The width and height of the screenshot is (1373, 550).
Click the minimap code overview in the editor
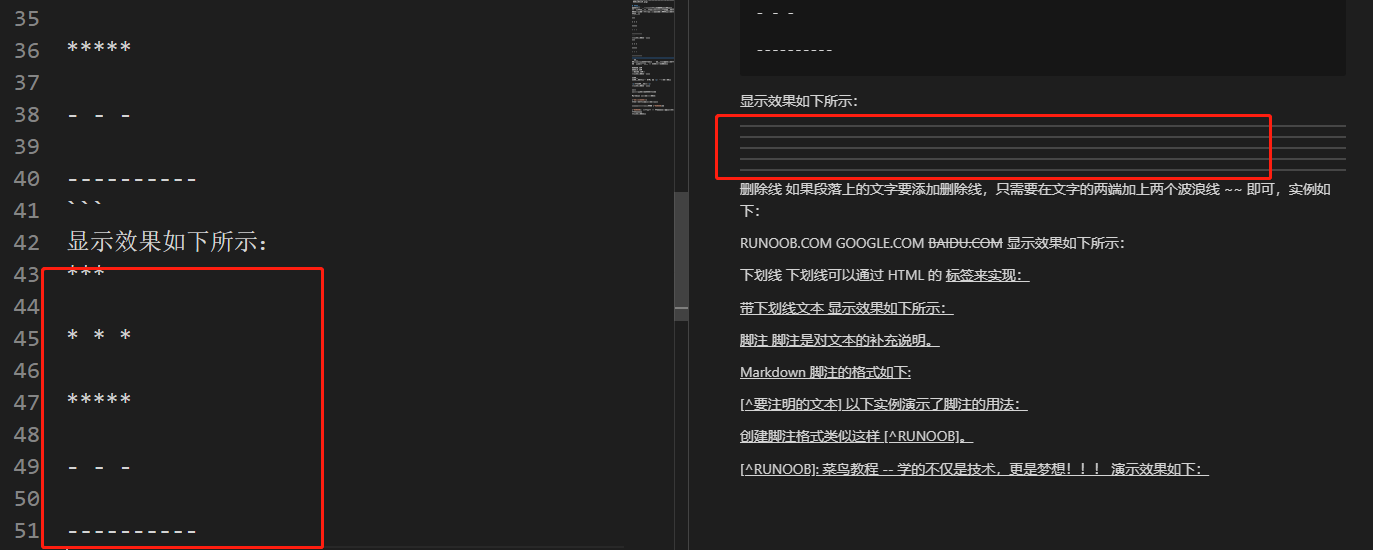(652, 58)
